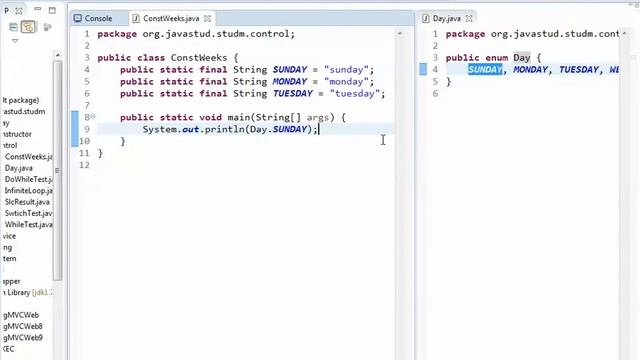Click the package declaration in ConstWeeks.java
The height and width of the screenshot is (360, 640).
pos(196,34)
